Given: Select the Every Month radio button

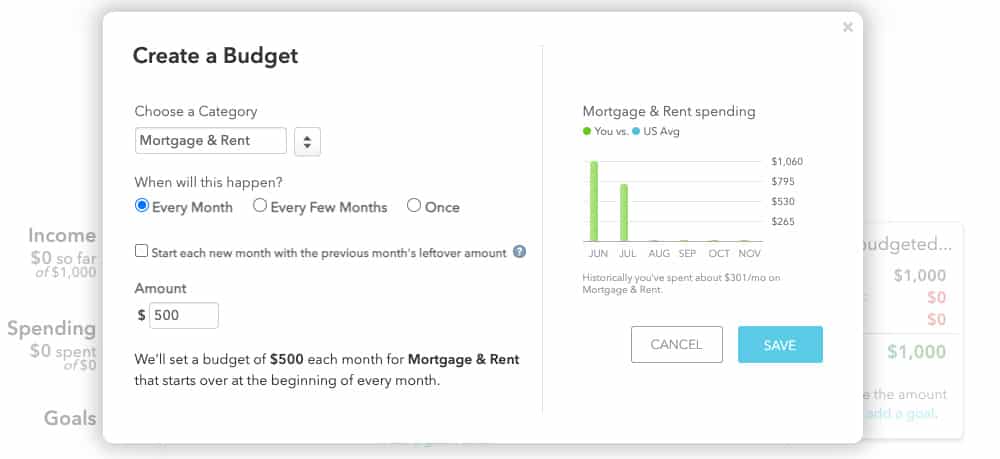Looking at the screenshot, I should (142, 205).
